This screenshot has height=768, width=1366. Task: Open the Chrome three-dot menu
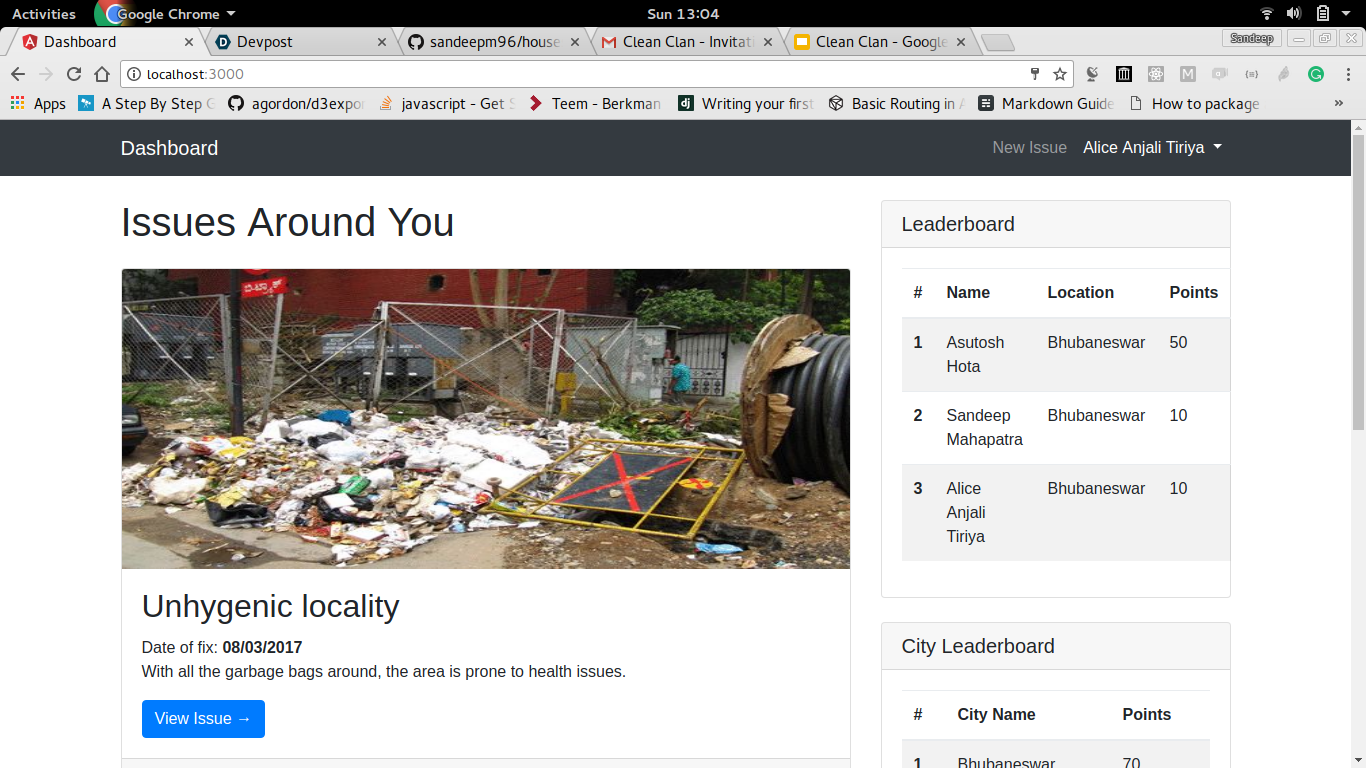(x=1346, y=74)
